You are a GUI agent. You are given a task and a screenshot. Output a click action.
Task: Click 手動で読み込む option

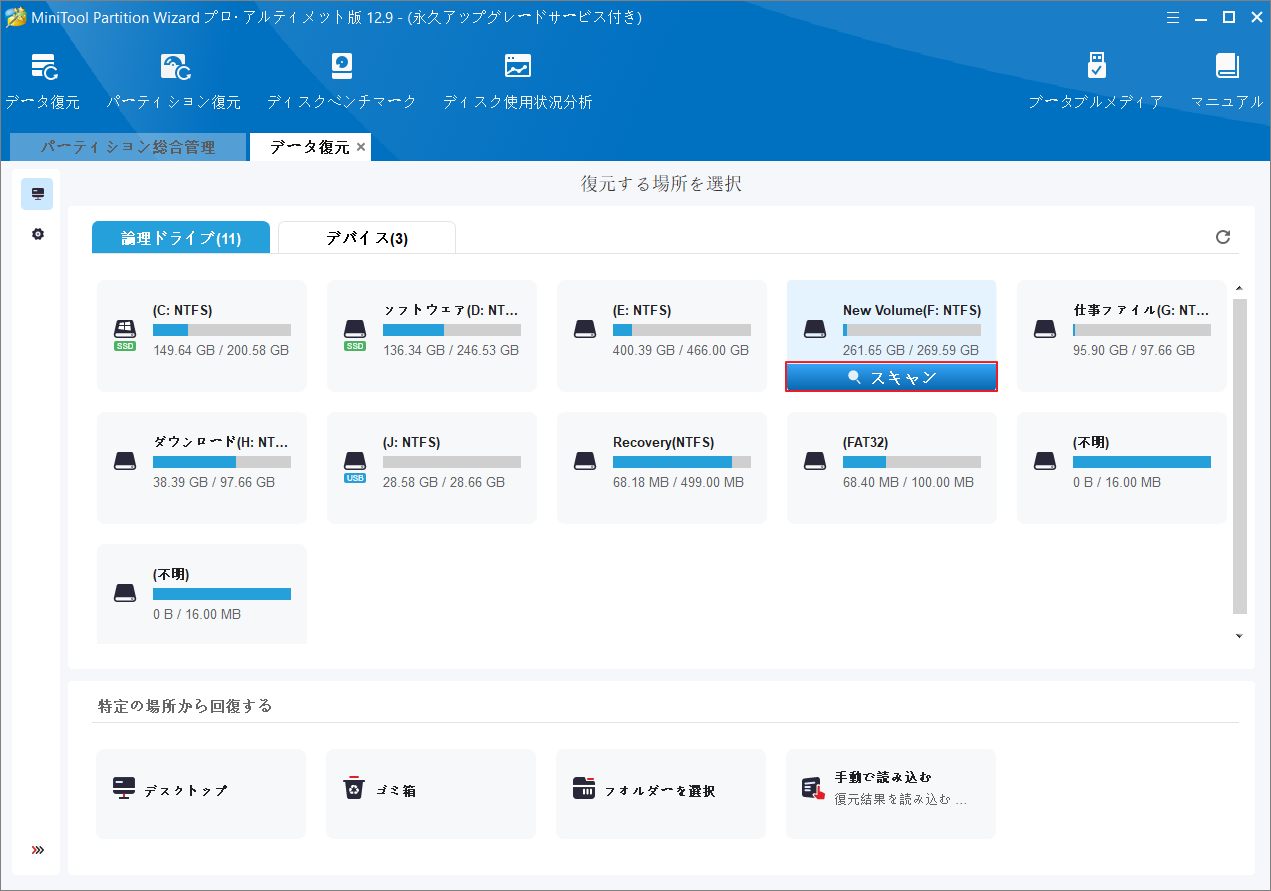[891, 794]
